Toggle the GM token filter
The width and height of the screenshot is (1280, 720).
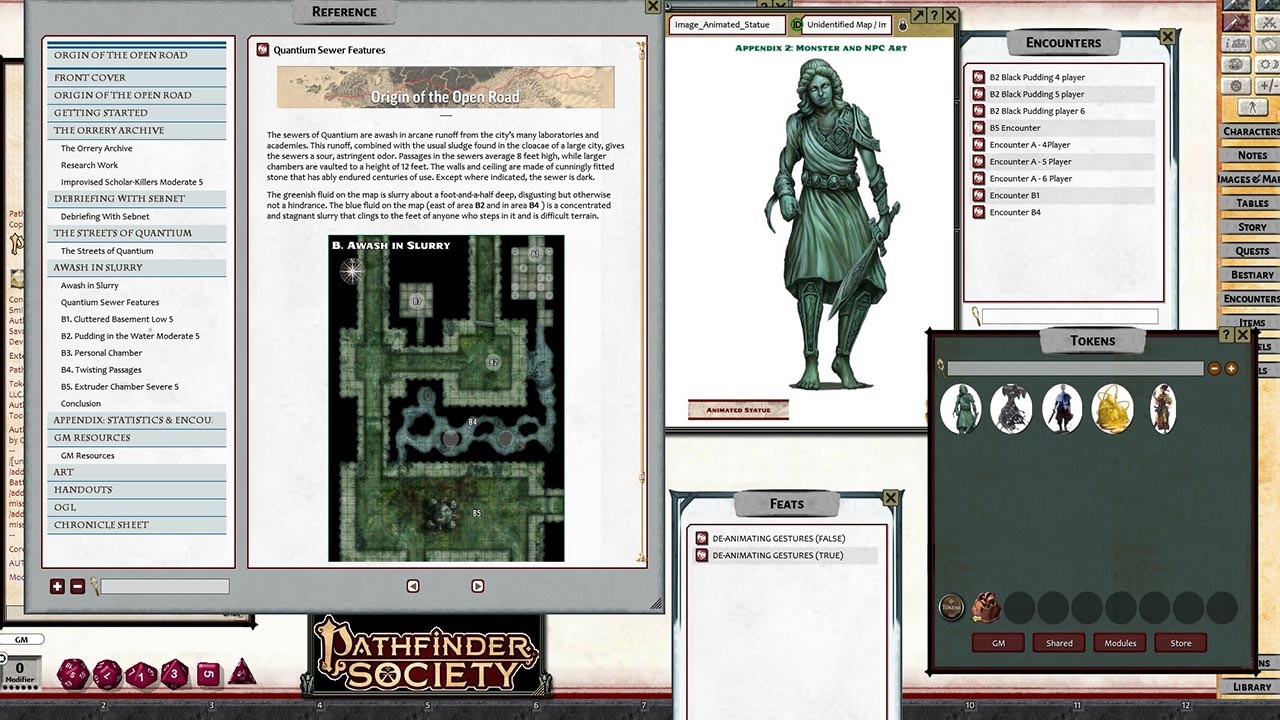click(997, 643)
